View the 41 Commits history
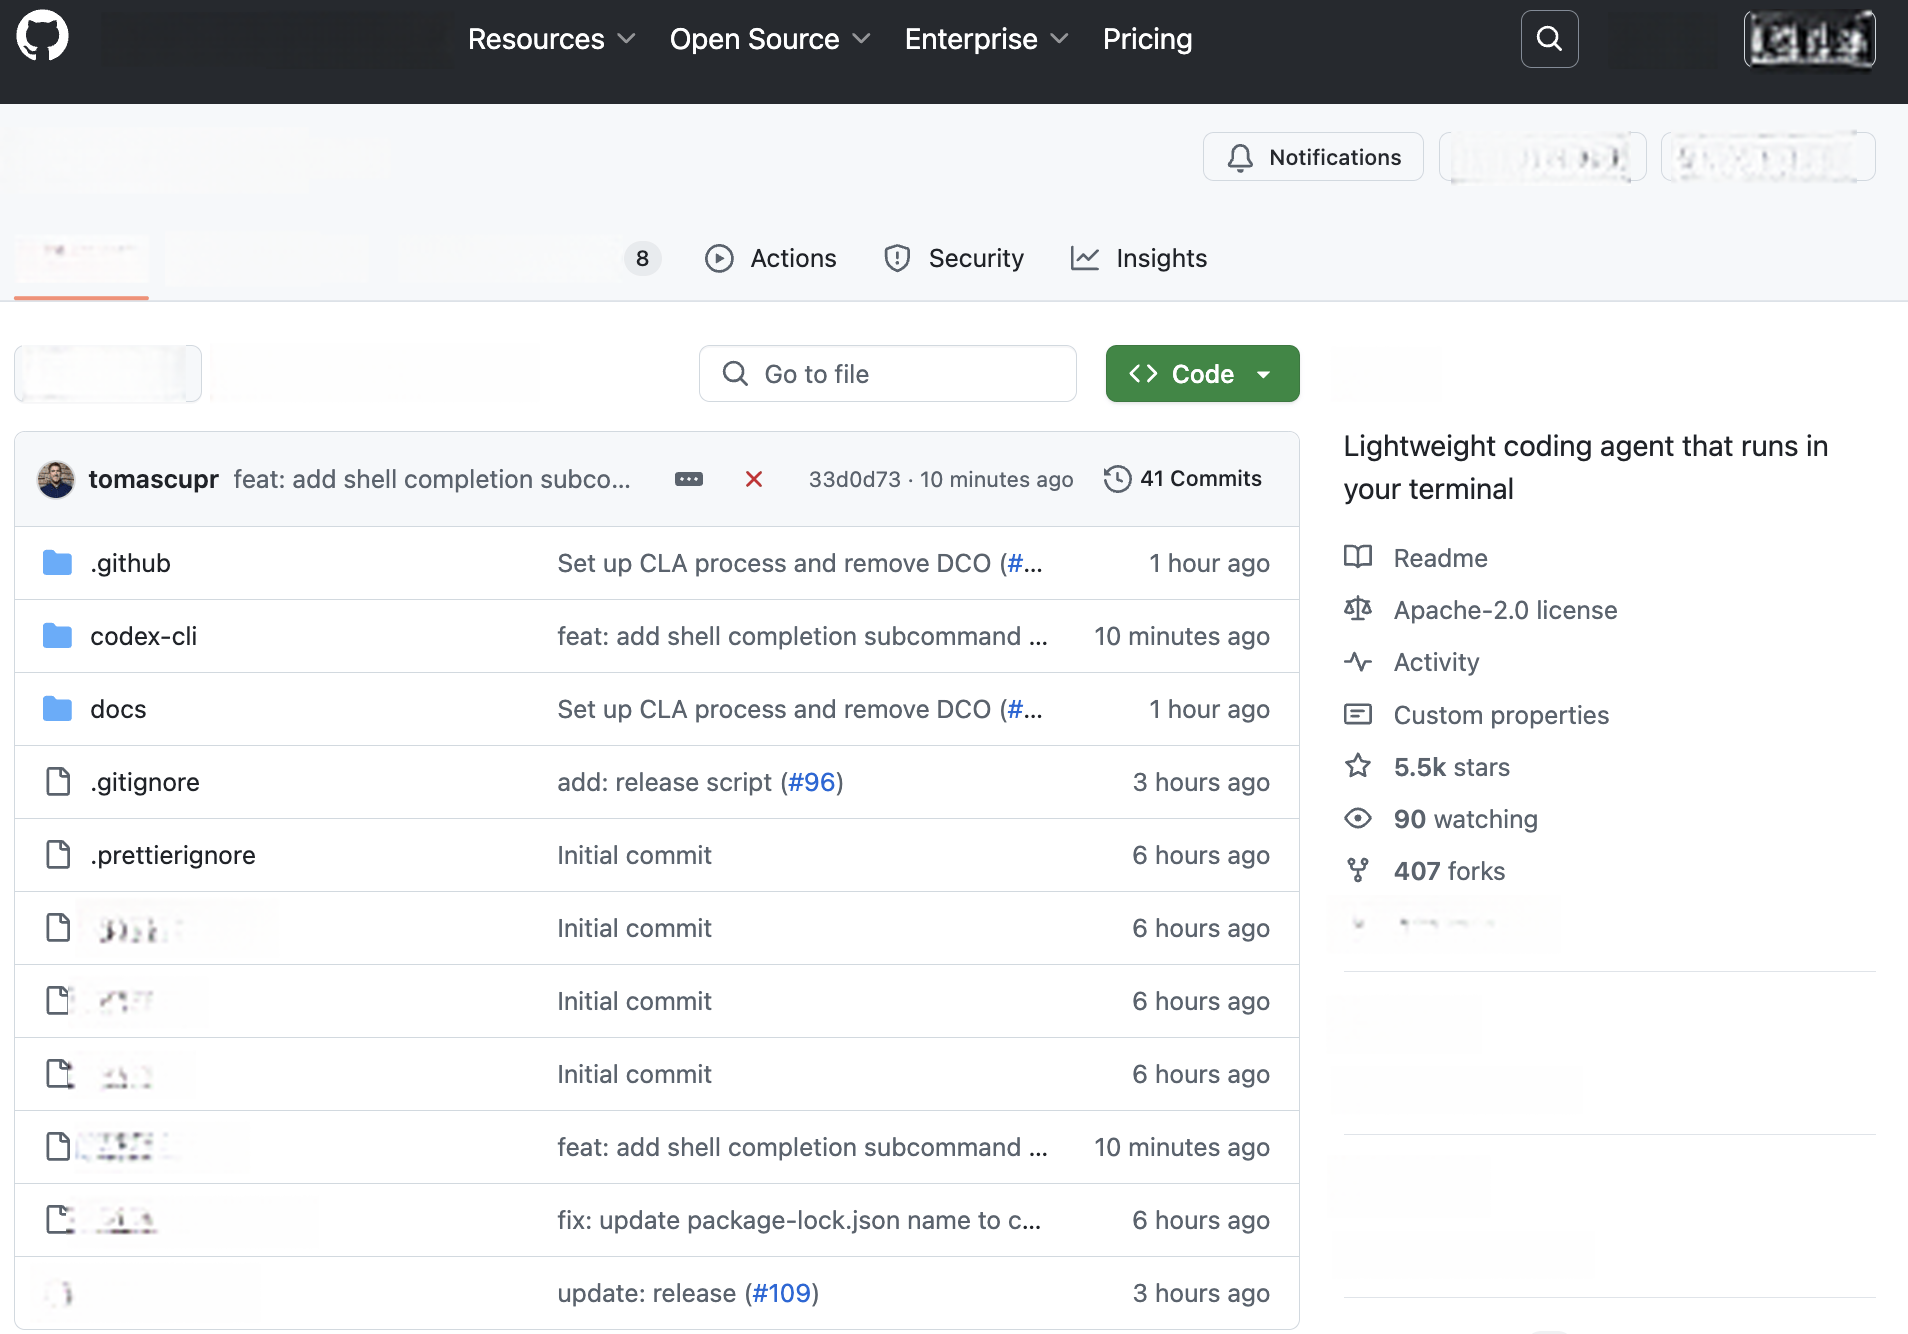The height and width of the screenshot is (1334, 1908). [x=1183, y=479]
